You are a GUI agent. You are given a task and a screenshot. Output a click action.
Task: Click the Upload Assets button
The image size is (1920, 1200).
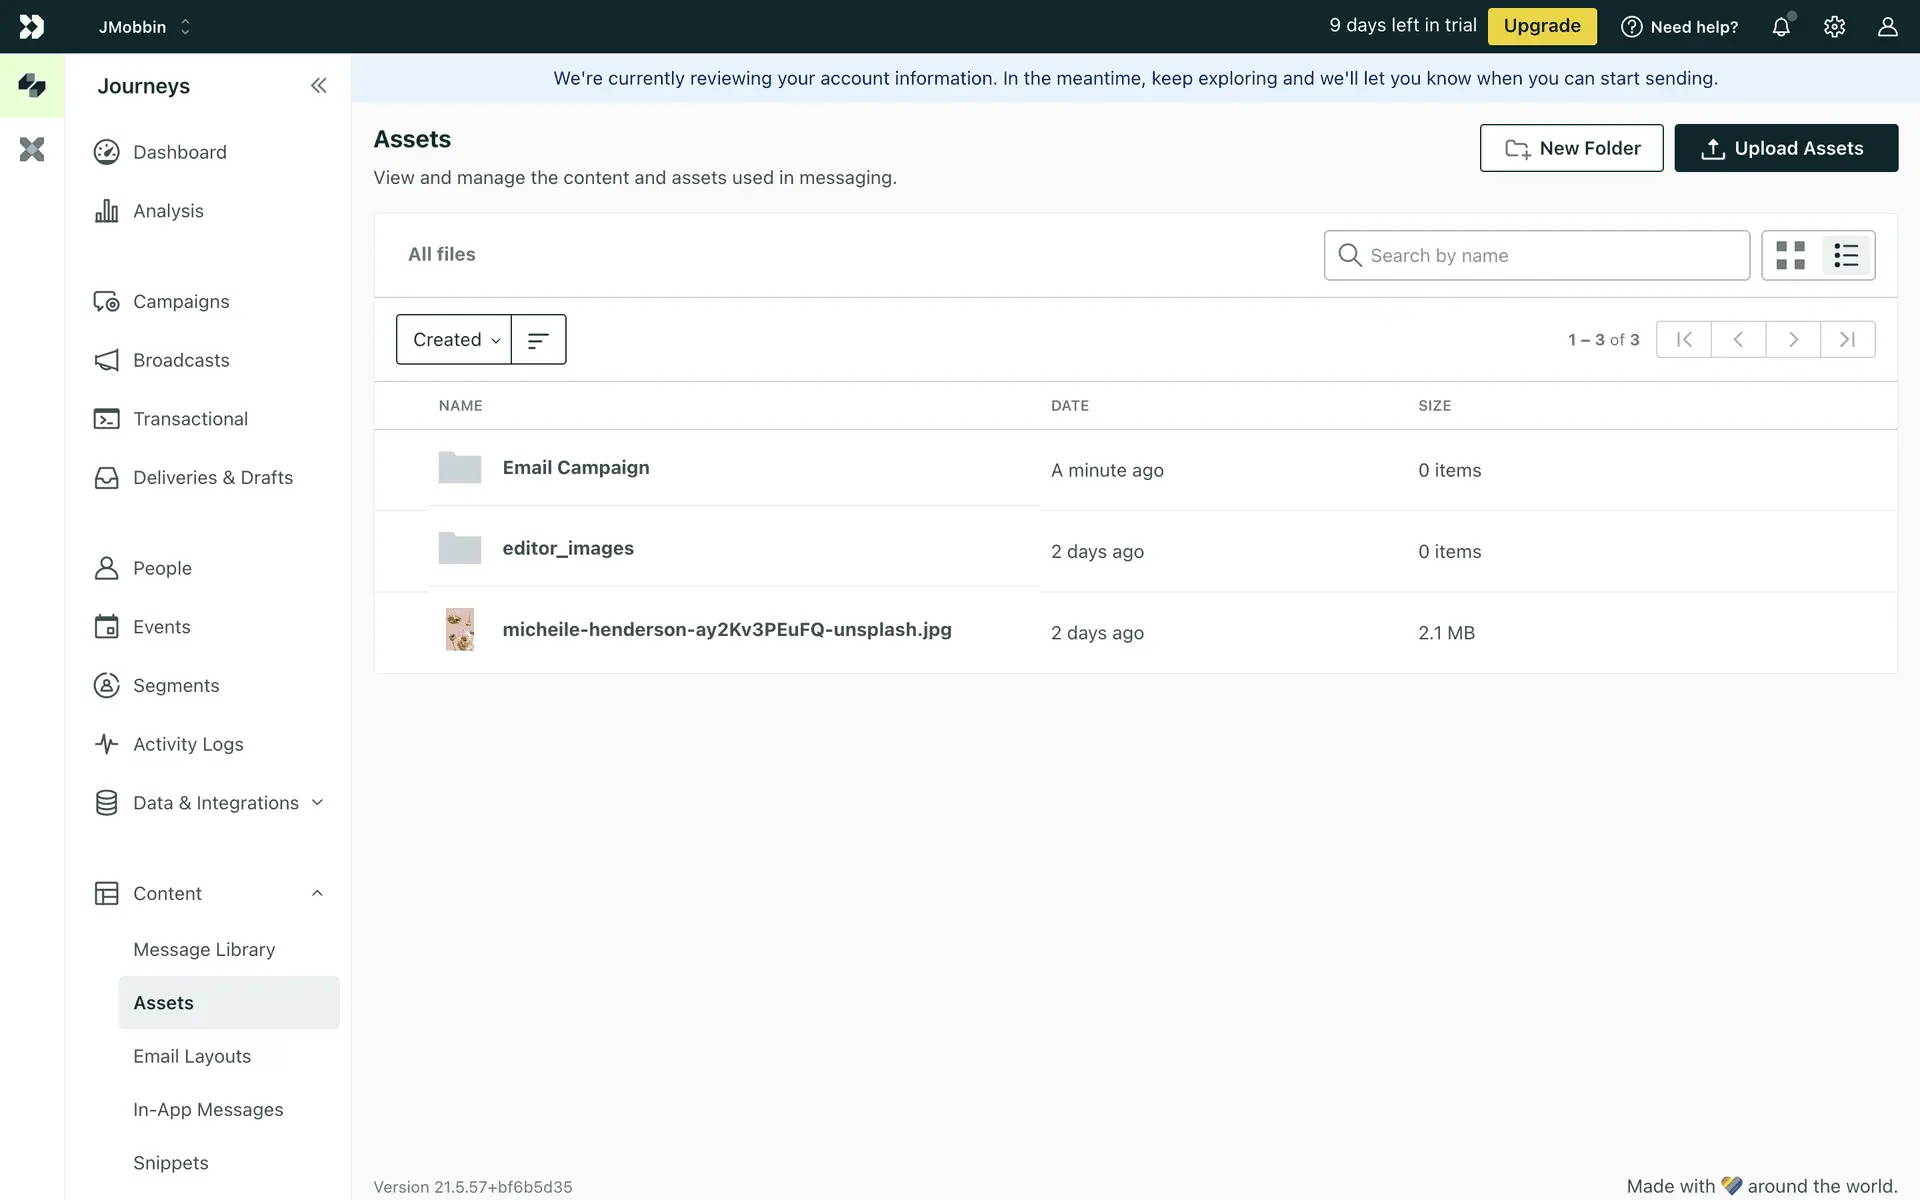1785,148
